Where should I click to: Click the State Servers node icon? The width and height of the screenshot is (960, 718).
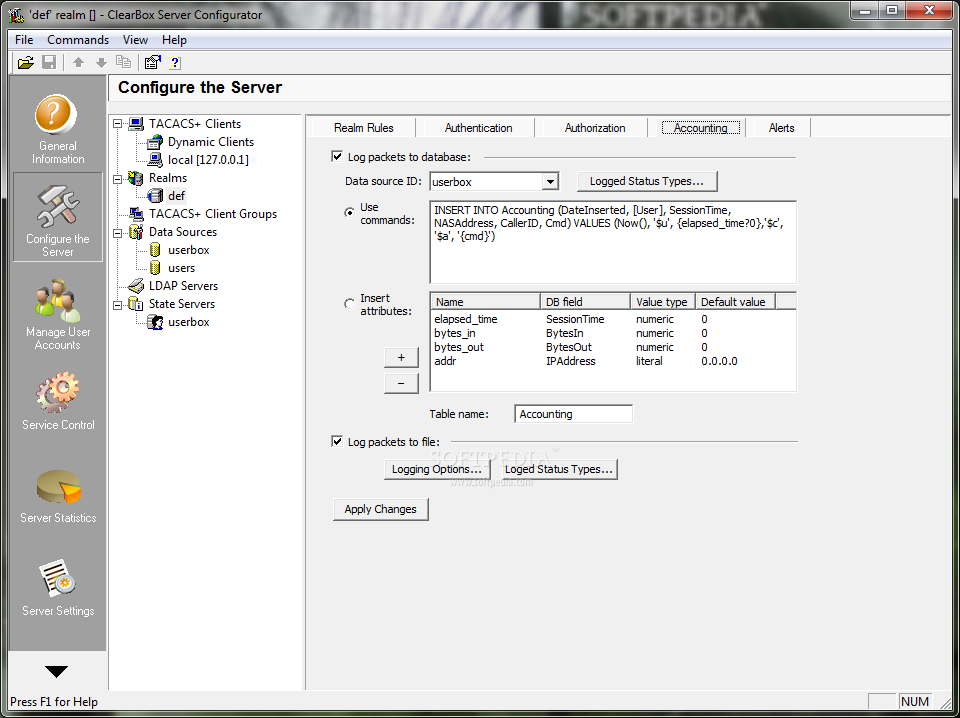(136, 304)
